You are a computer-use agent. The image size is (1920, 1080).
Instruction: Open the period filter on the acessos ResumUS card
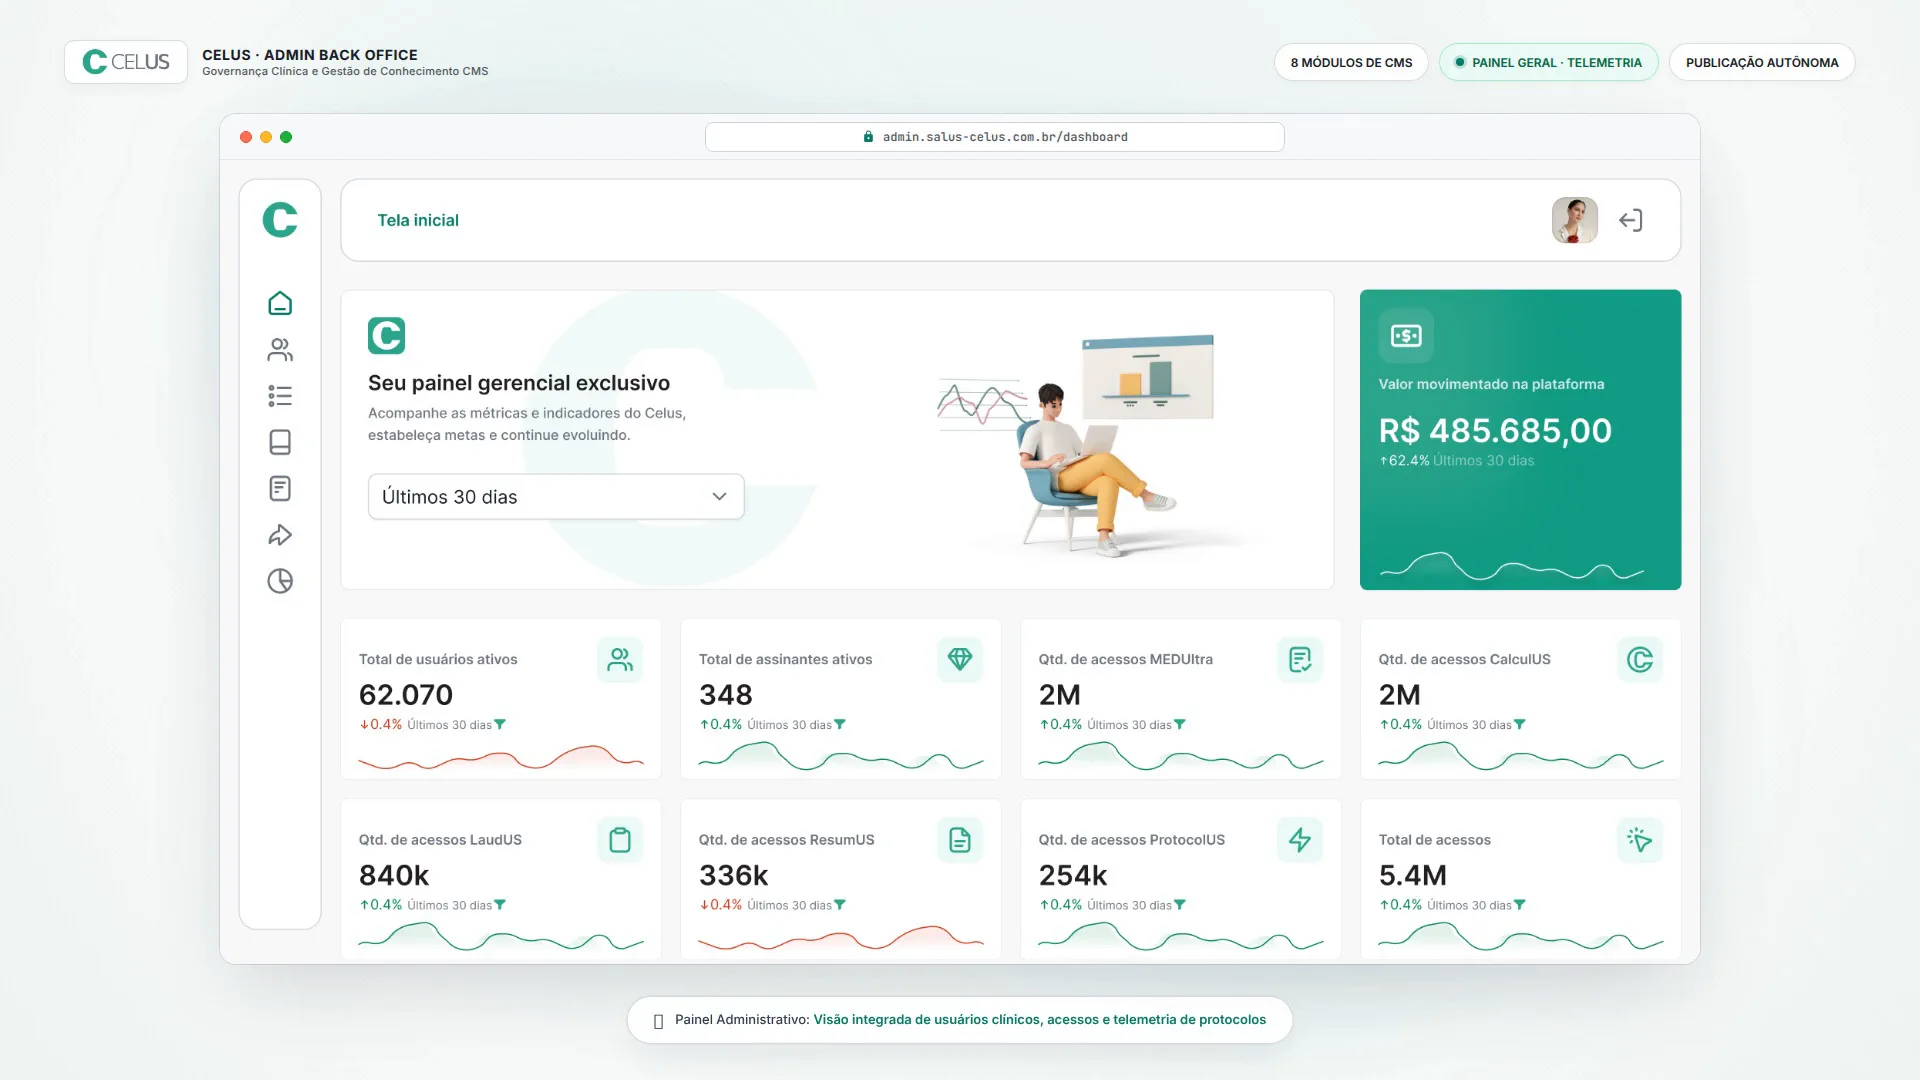840,905
